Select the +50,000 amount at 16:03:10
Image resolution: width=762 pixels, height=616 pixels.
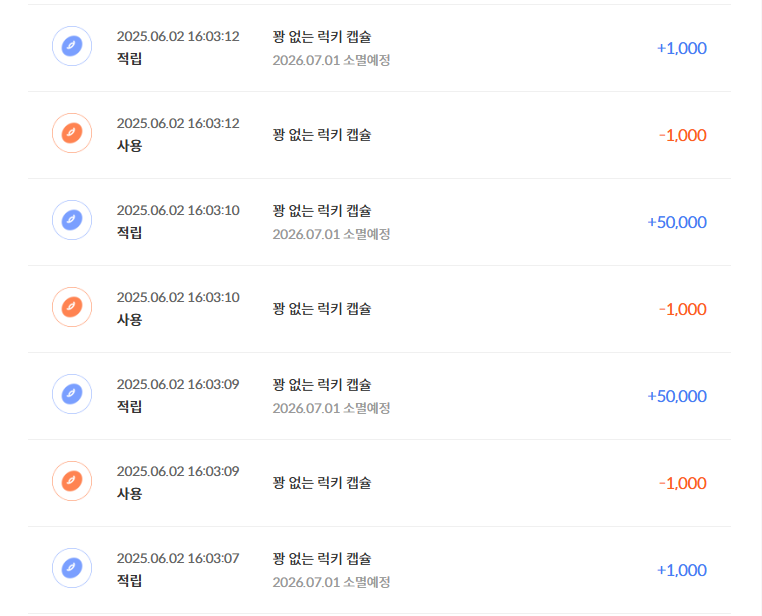(676, 222)
